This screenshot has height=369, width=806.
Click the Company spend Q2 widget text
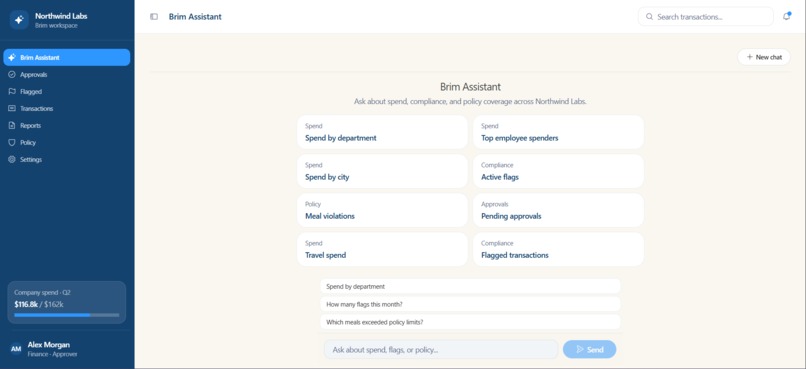pyautogui.click(x=42, y=292)
